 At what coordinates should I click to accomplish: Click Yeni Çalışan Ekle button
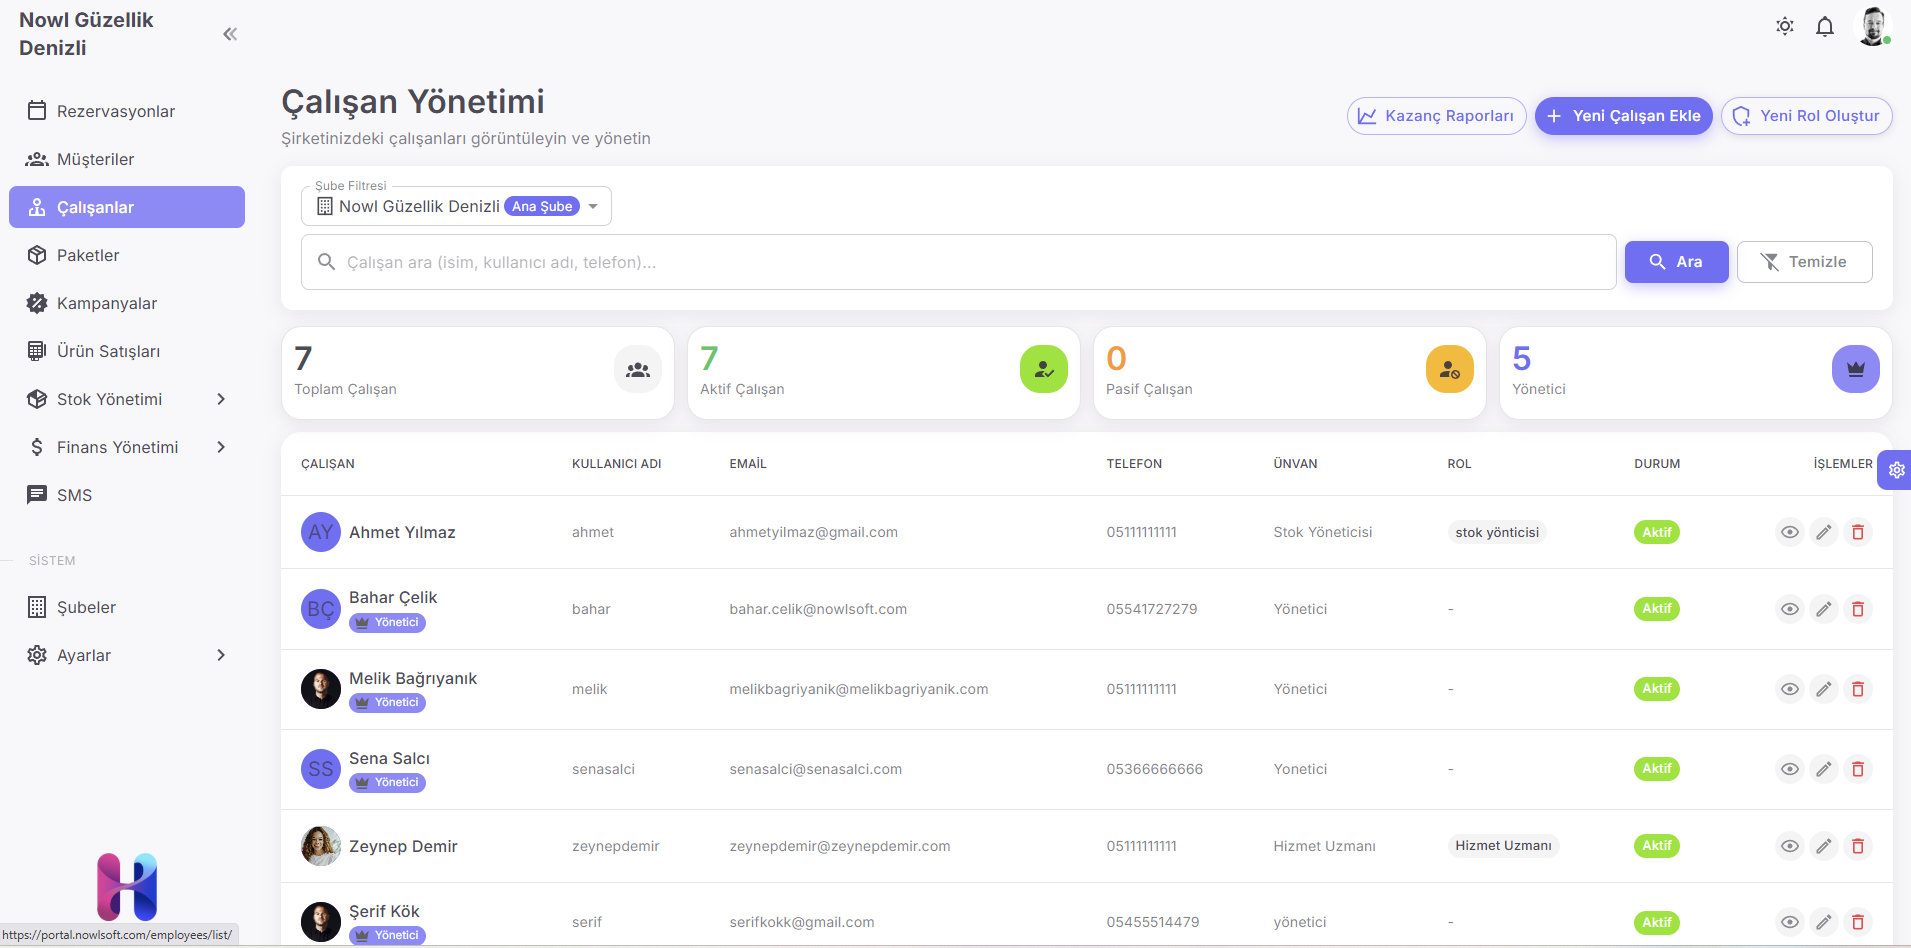[1623, 116]
